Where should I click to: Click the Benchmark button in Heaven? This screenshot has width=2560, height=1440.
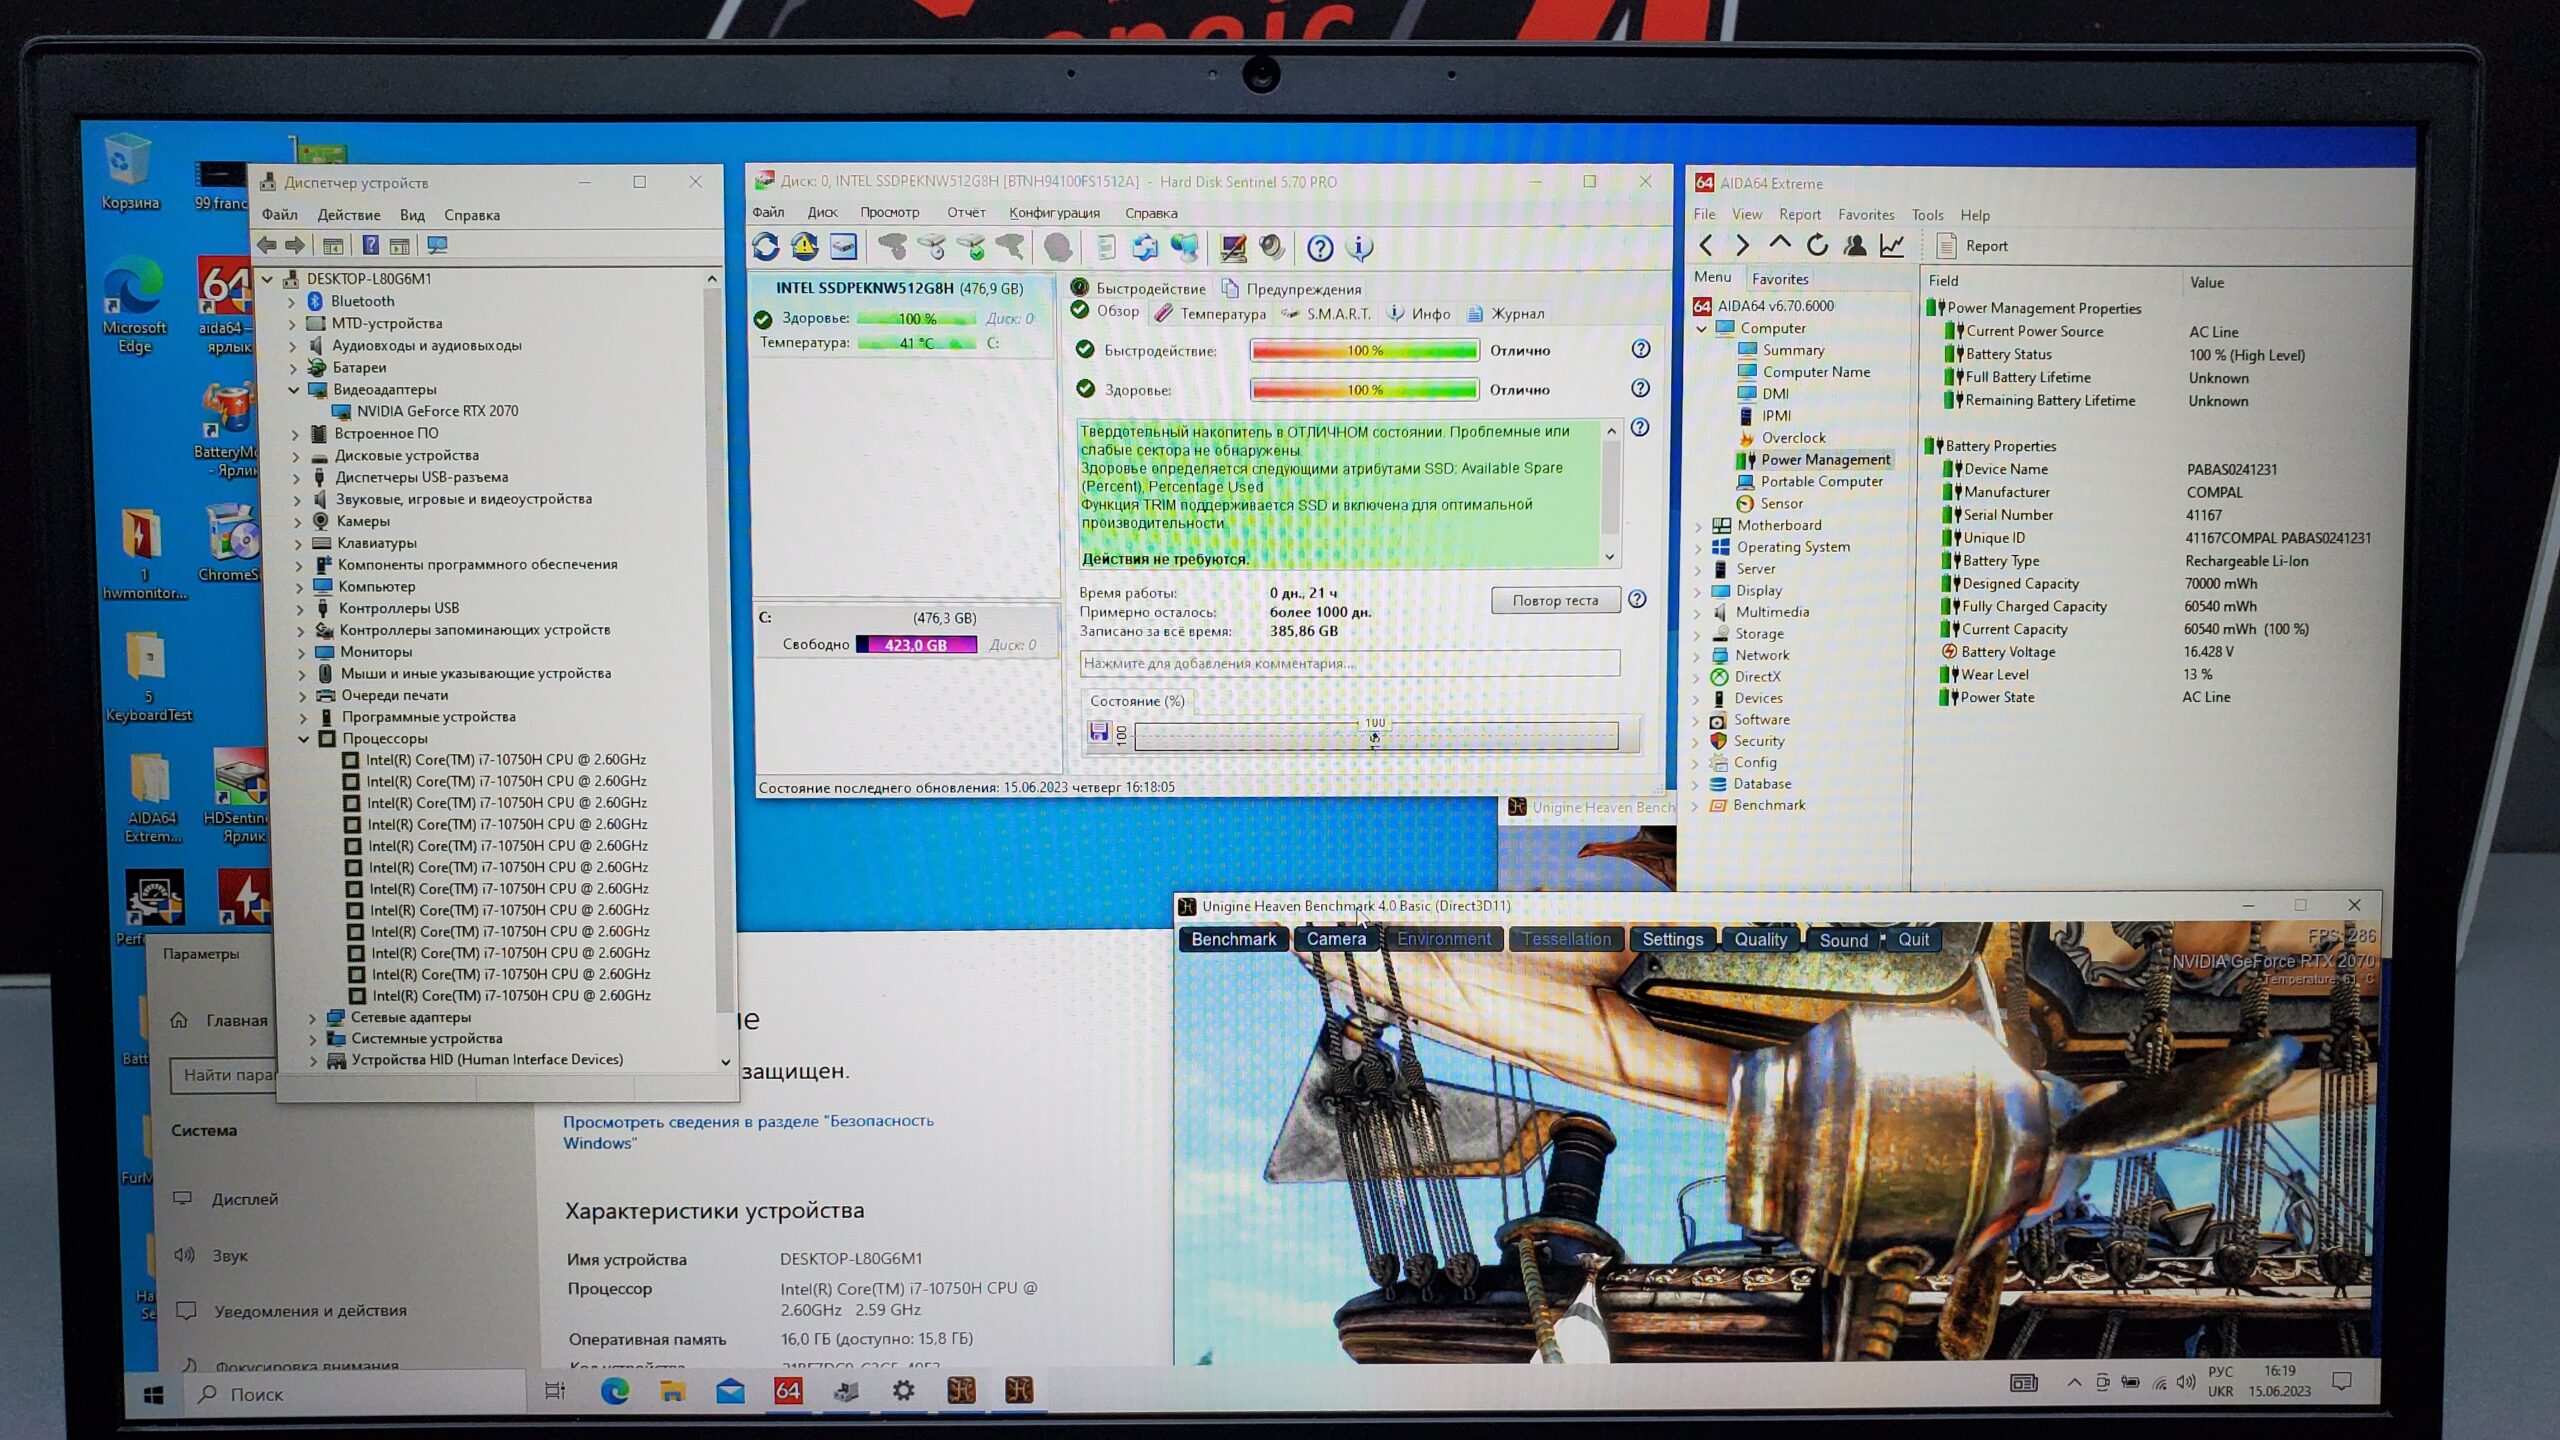1233,940
